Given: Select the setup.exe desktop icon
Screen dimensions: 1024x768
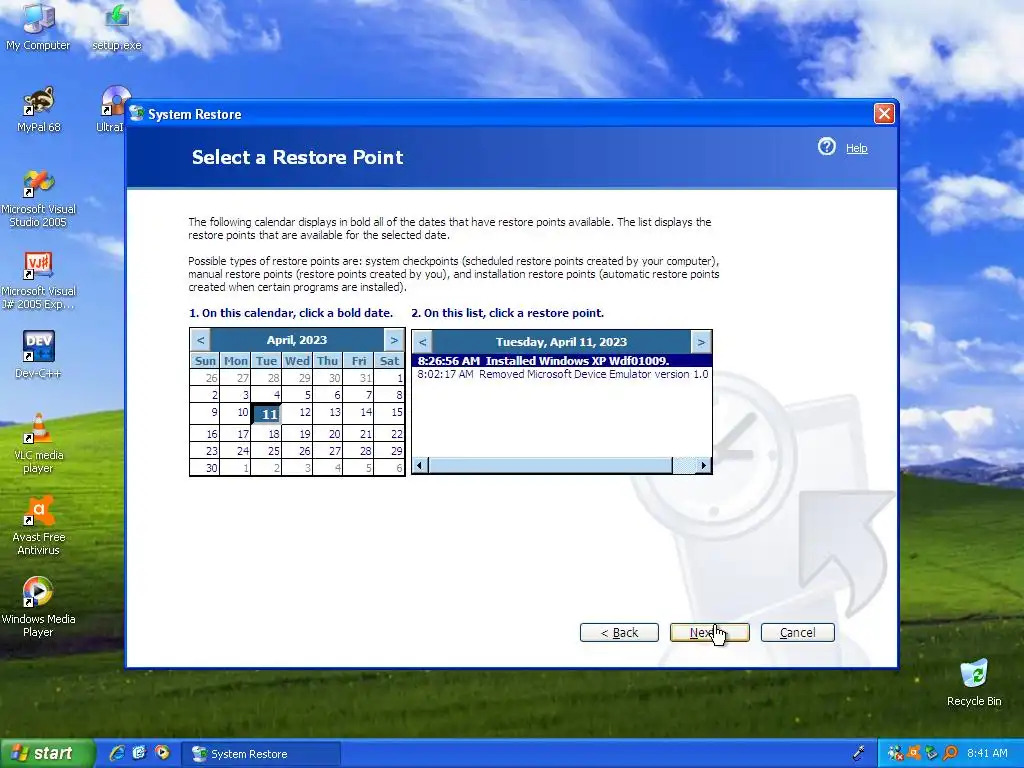Looking at the screenshot, I should pyautogui.click(x=116, y=27).
